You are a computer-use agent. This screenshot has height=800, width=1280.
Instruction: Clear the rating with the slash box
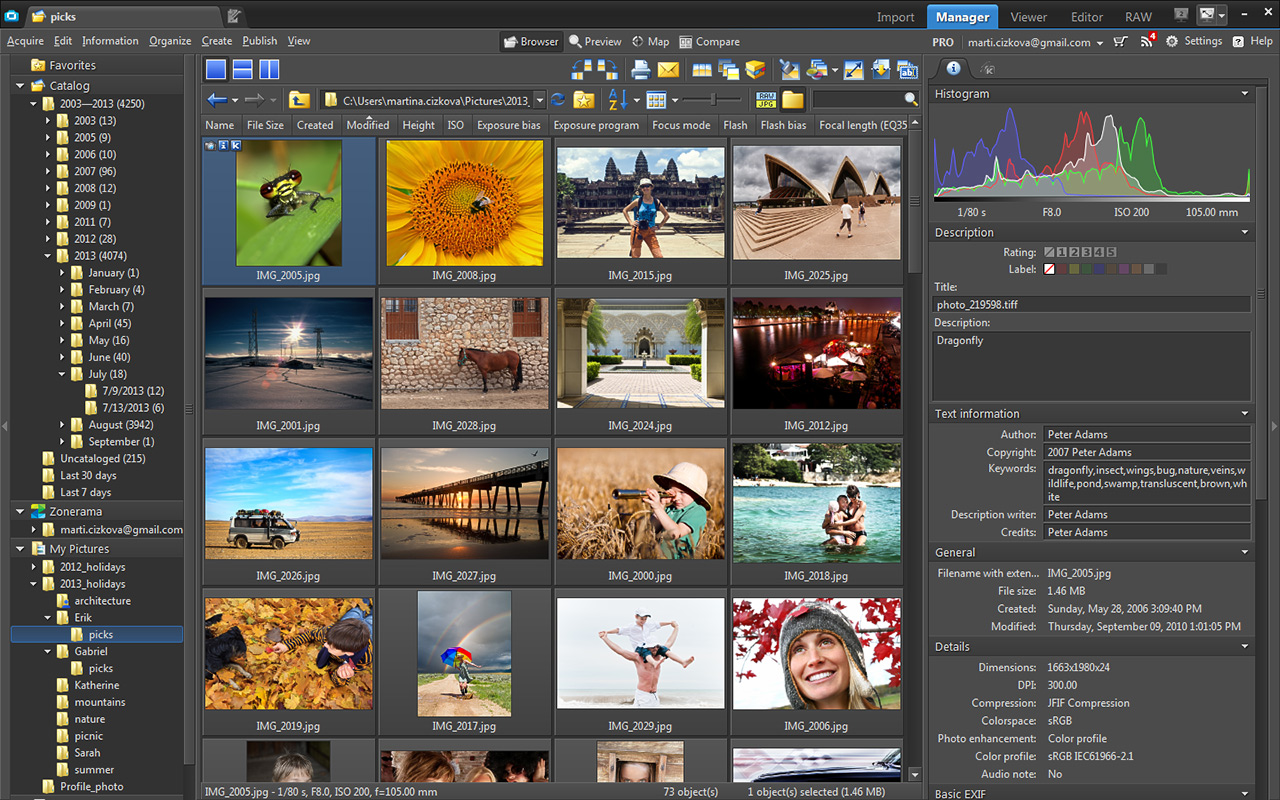click(1050, 253)
